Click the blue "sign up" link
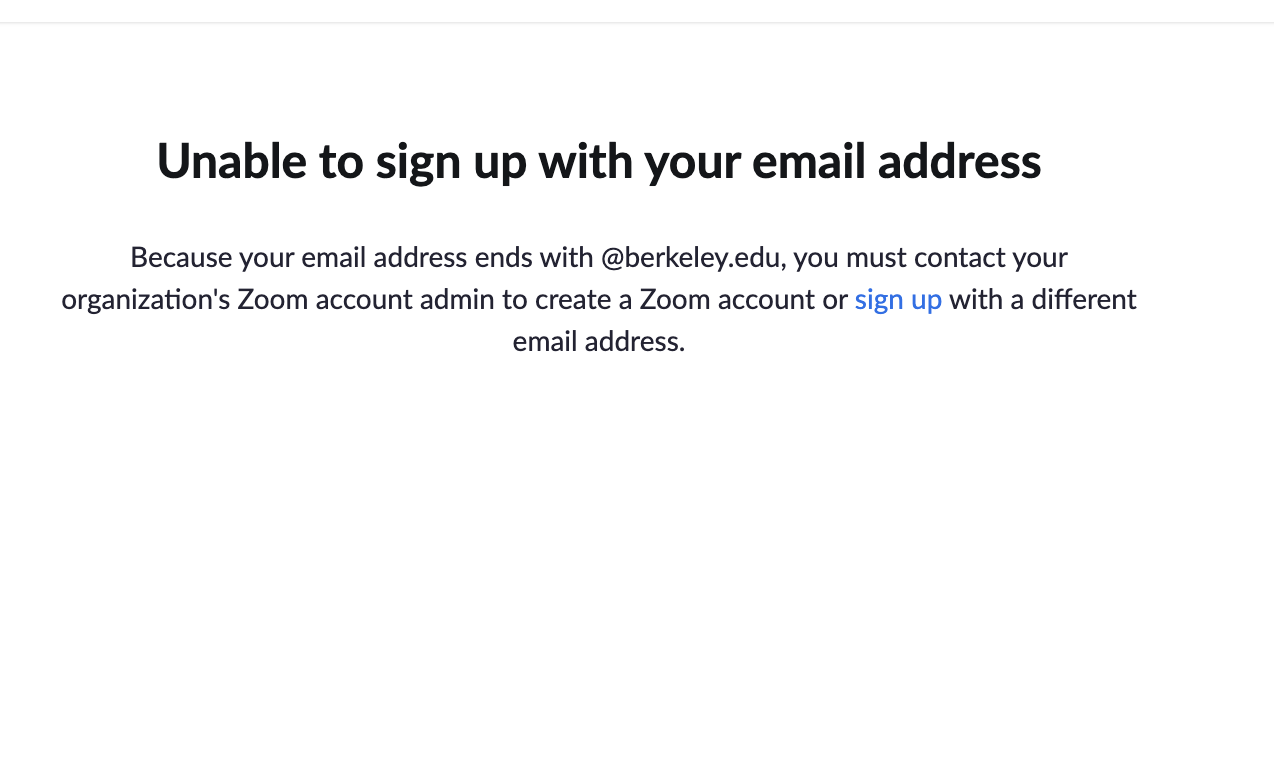The width and height of the screenshot is (1274, 764). click(x=898, y=300)
